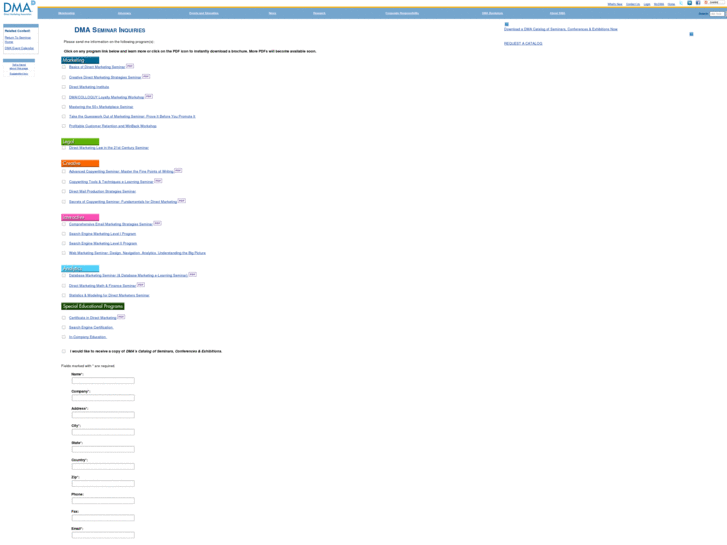Check Search Engine Marketing Level I box

(64, 234)
